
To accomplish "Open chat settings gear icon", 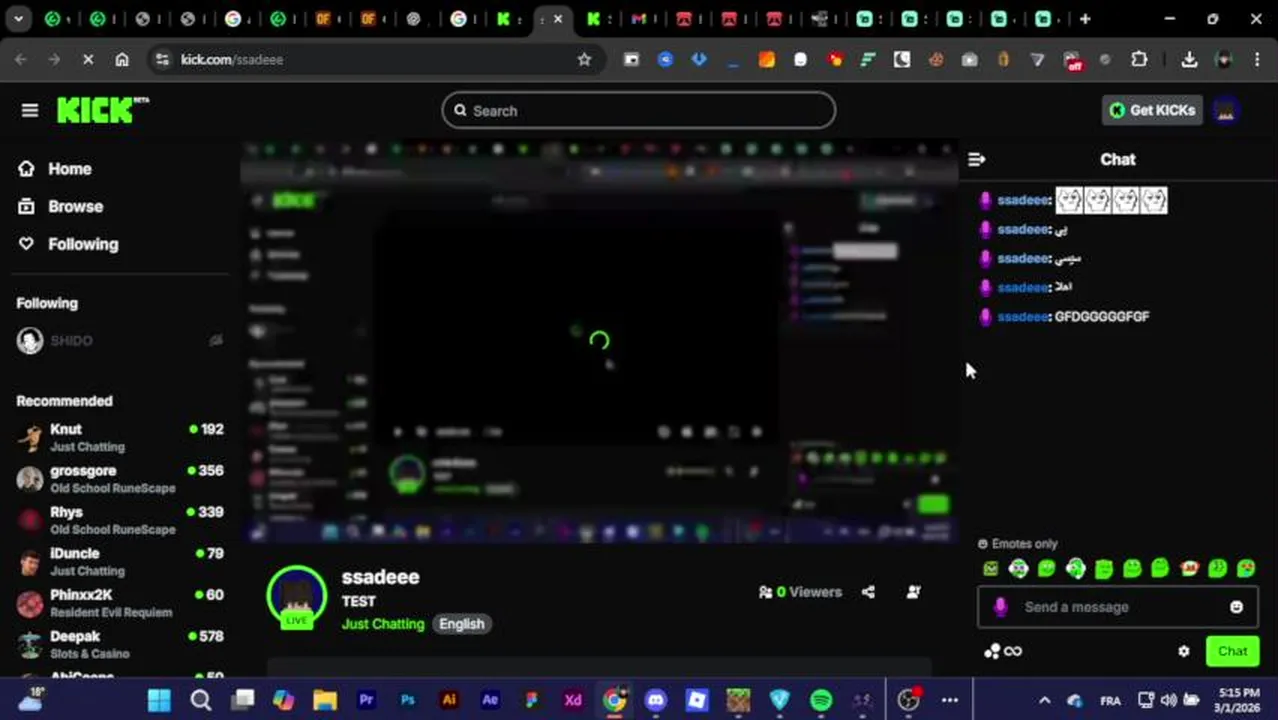I will click(1184, 651).
